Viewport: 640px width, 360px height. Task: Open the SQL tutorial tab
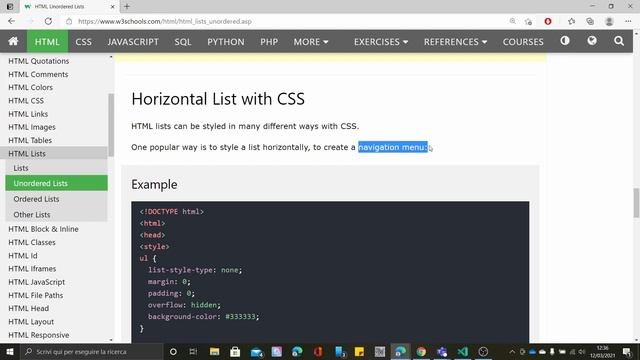tap(183, 42)
